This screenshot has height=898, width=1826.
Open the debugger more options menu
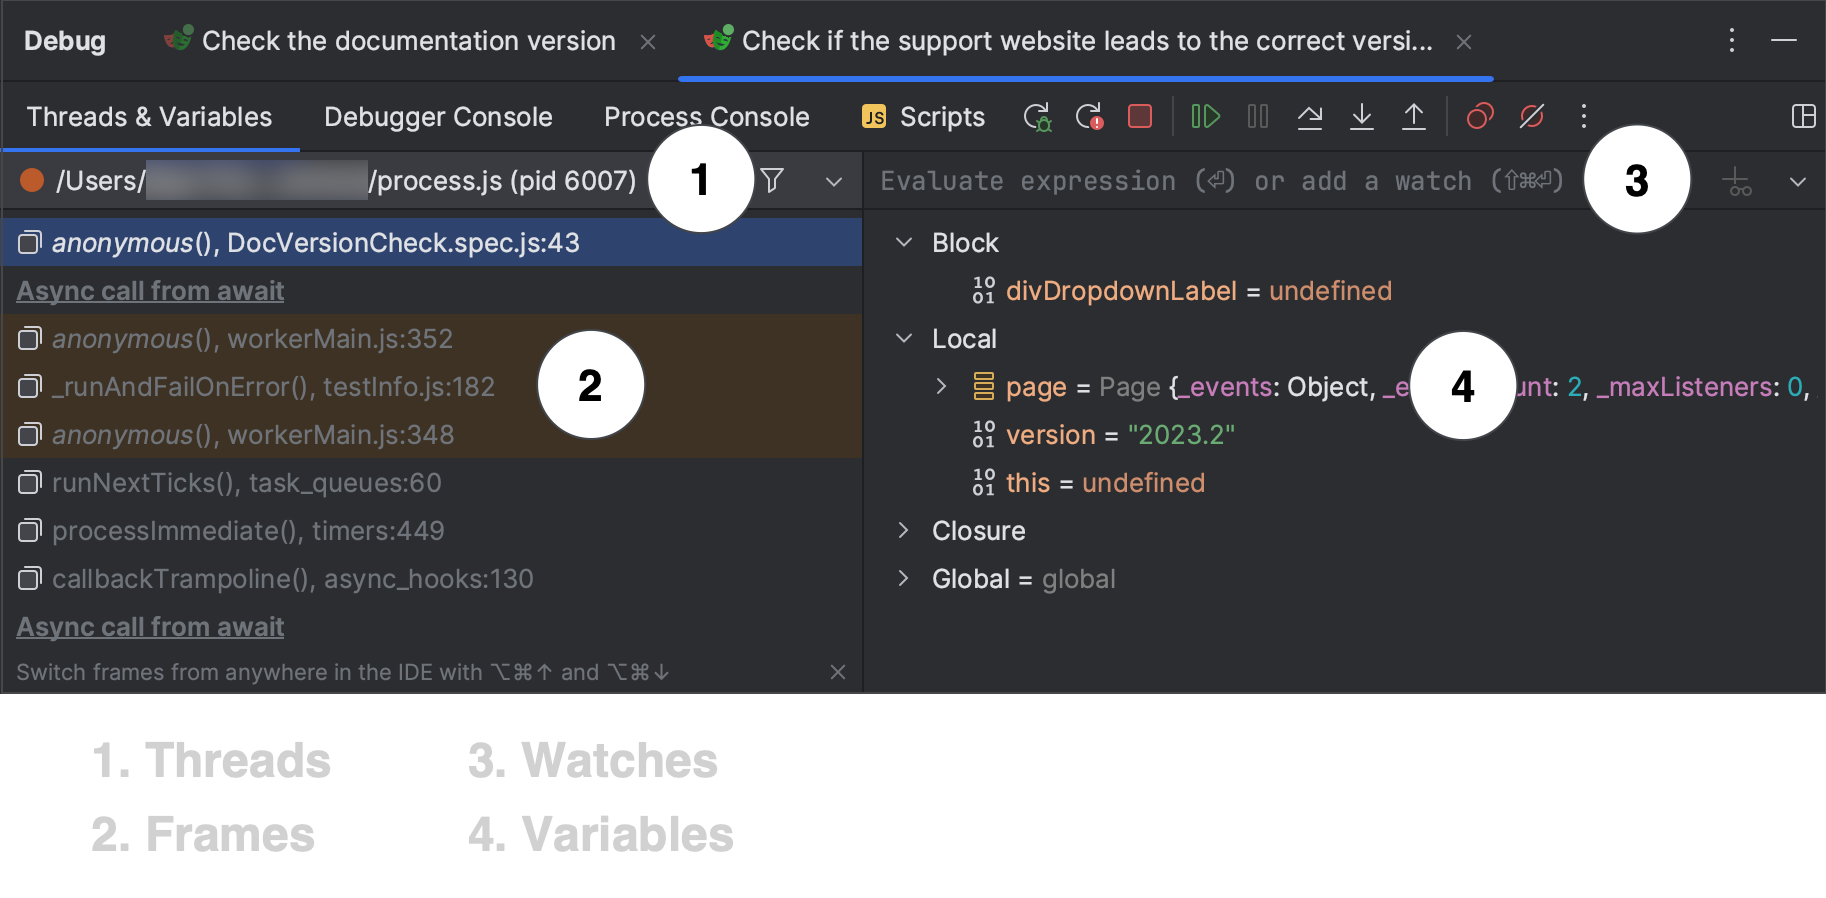tap(1584, 116)
